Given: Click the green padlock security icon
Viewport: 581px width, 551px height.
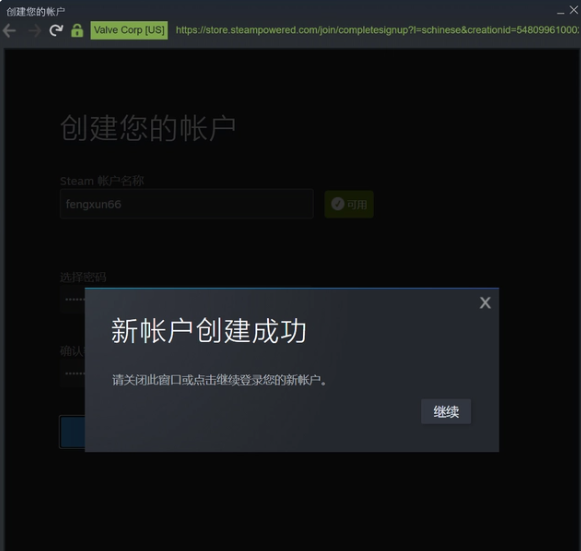Looking at the screenshot, I should pos(77,30).
